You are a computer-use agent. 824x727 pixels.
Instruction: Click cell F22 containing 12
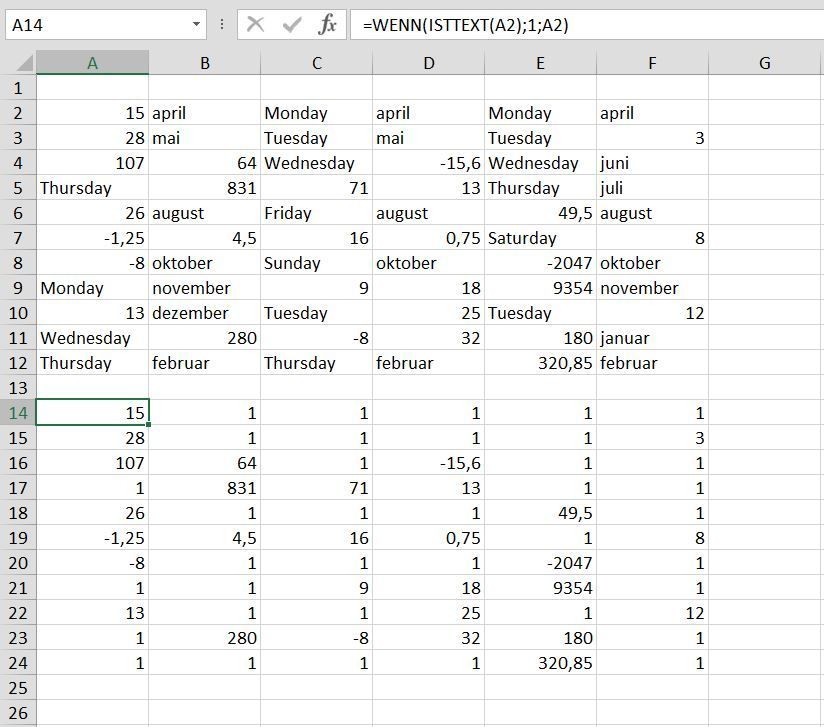tap(653, 612)
